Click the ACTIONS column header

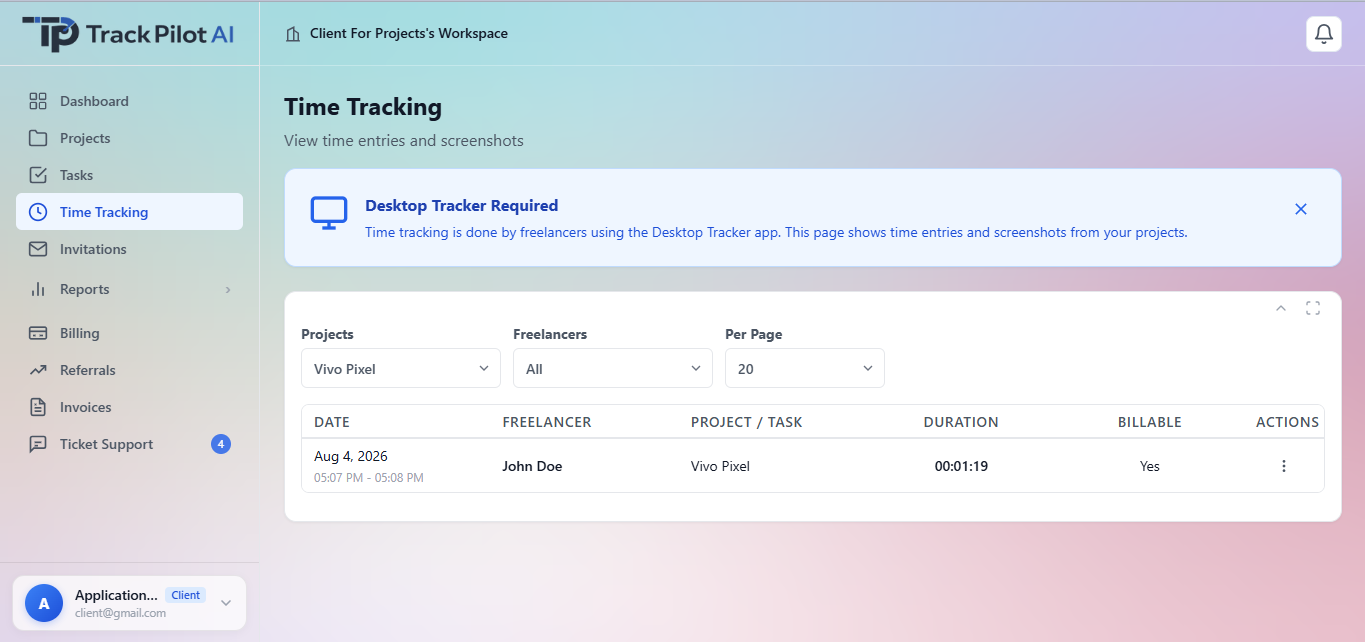(x=1288, y=422)
